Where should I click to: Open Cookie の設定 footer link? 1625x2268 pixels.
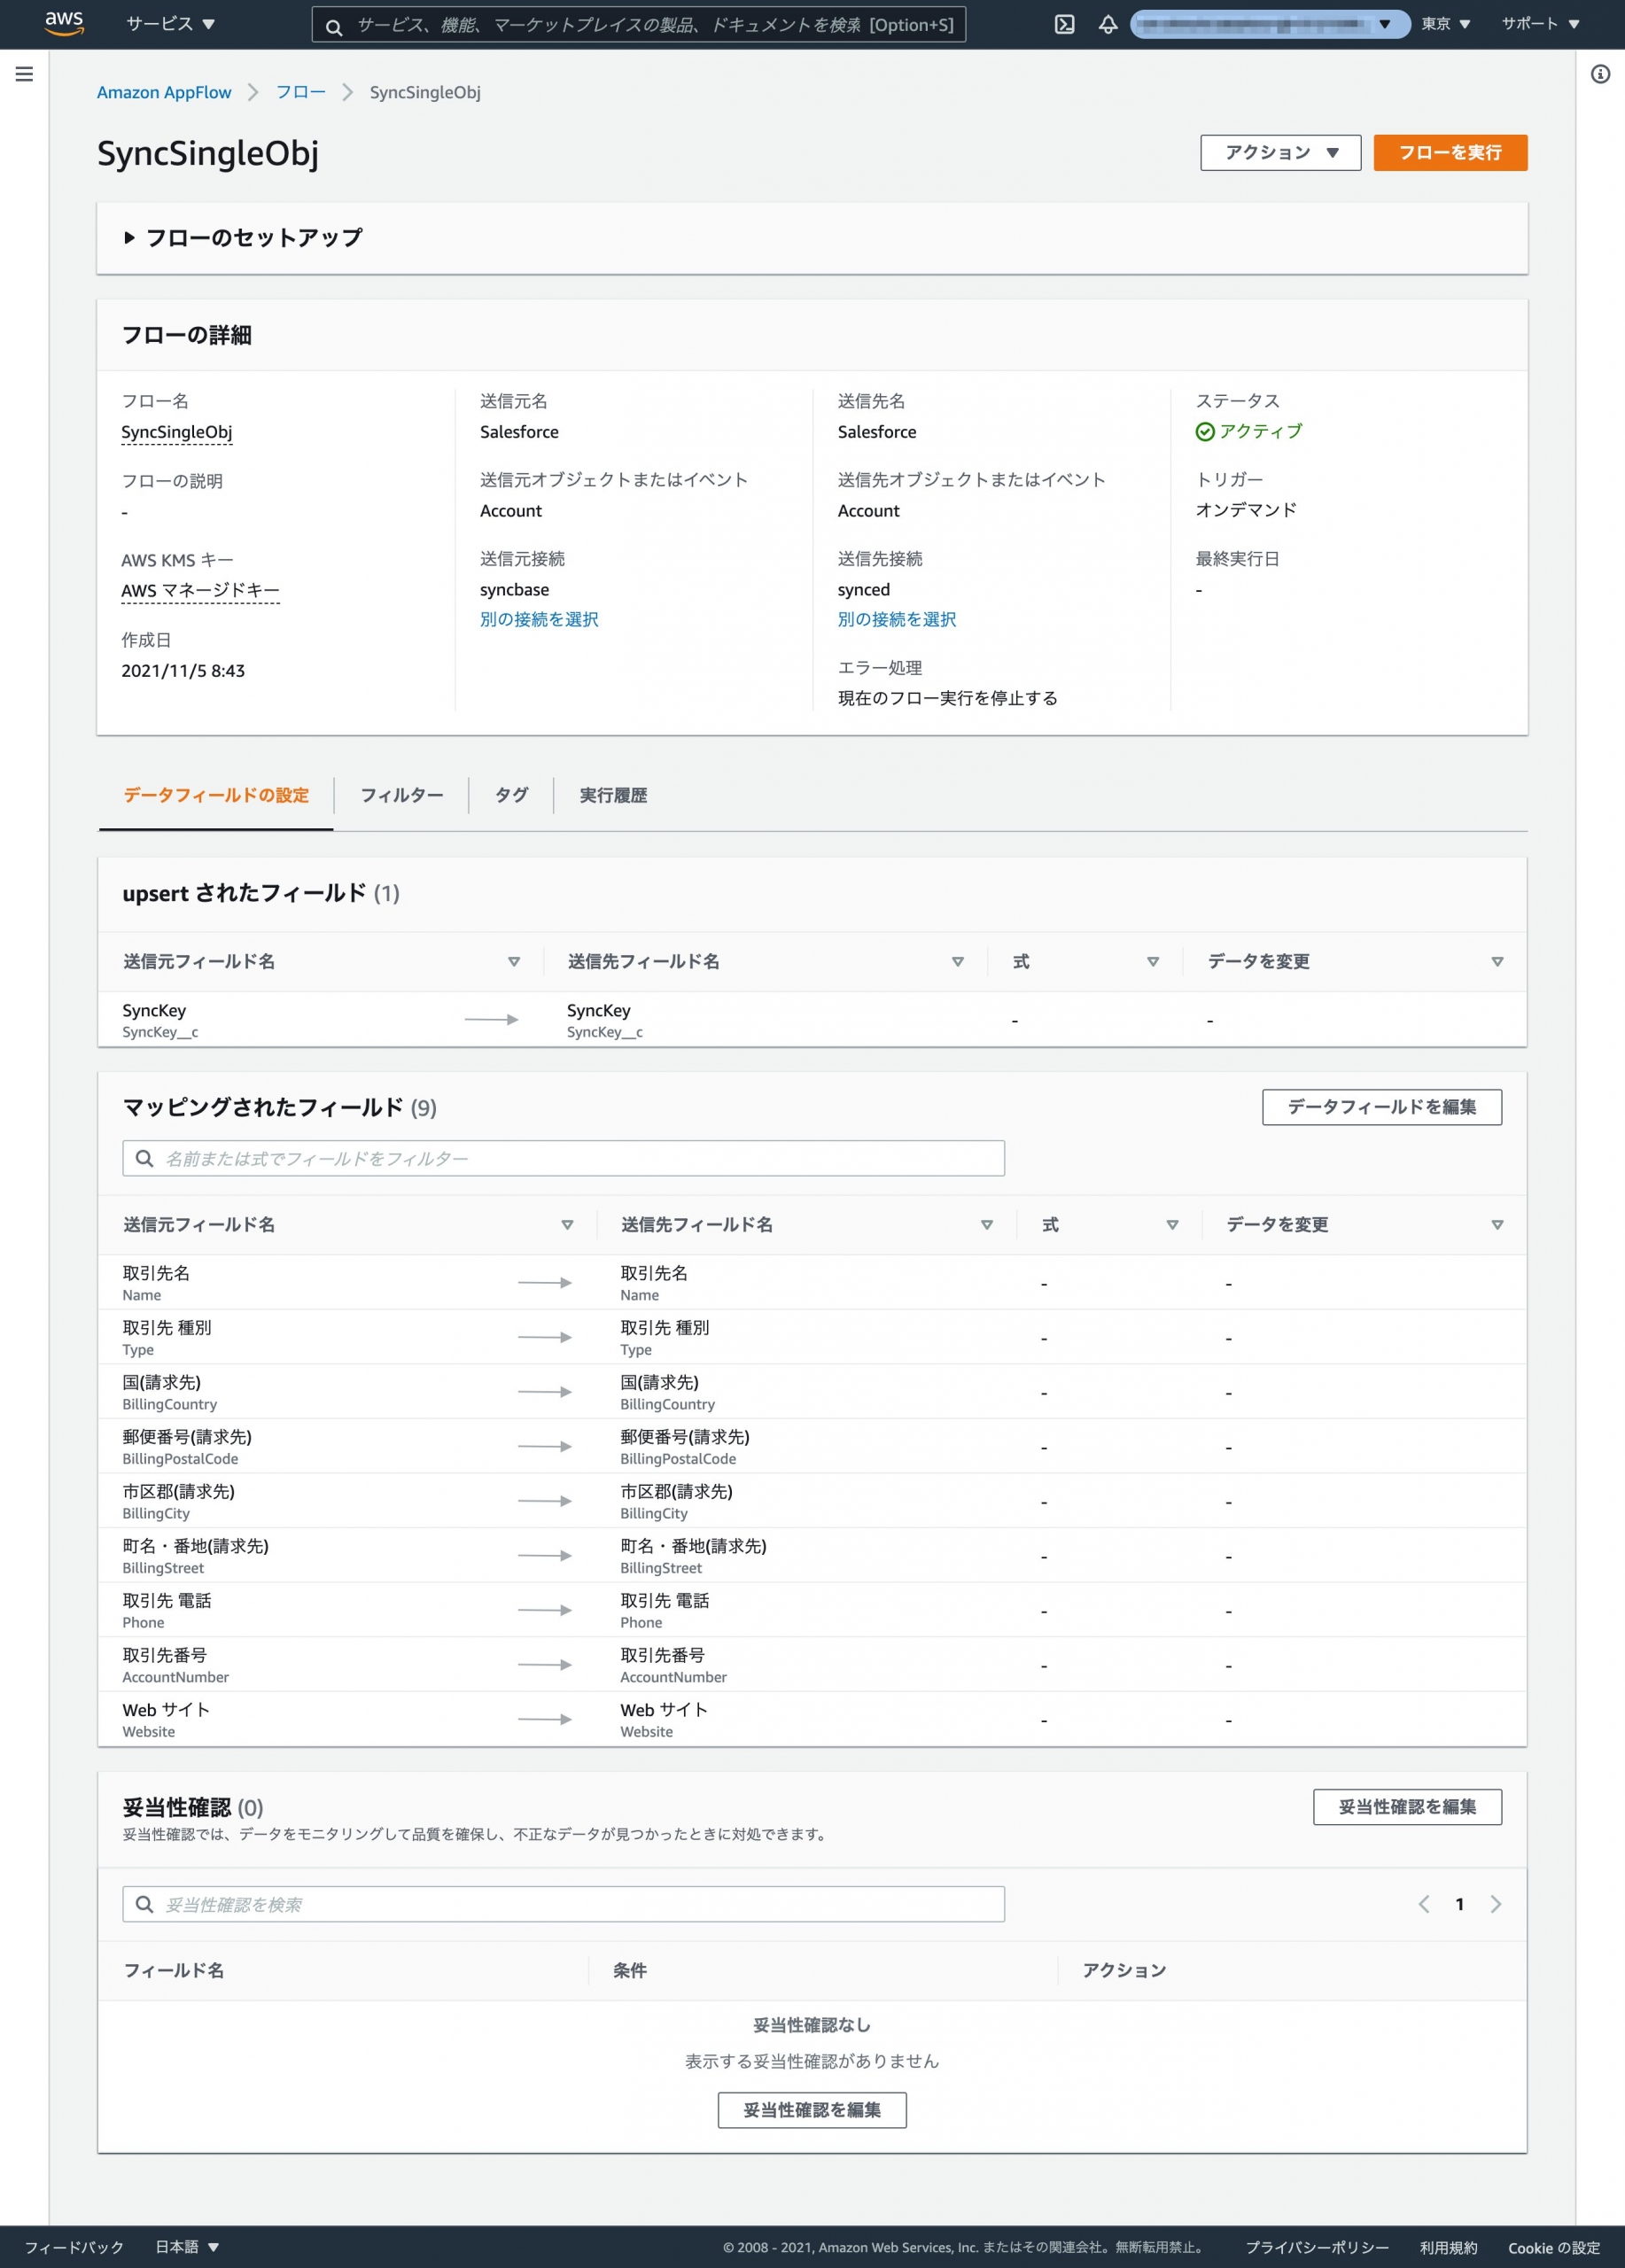(1553, 2247)
